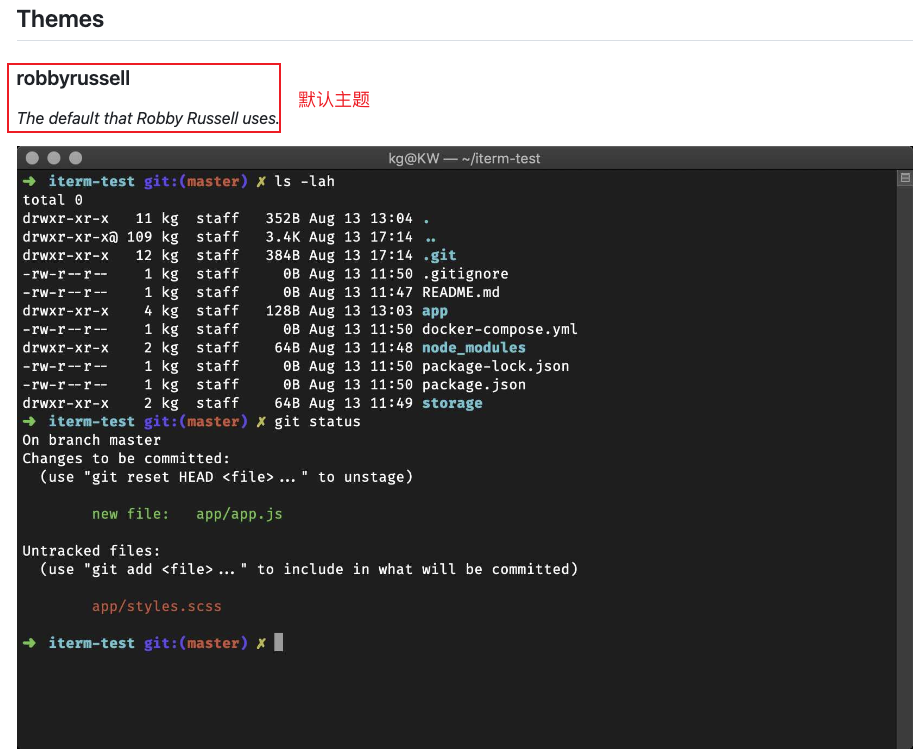Select node_modules directory name
The width and height of the screenshot is (924, 754).
474,348
